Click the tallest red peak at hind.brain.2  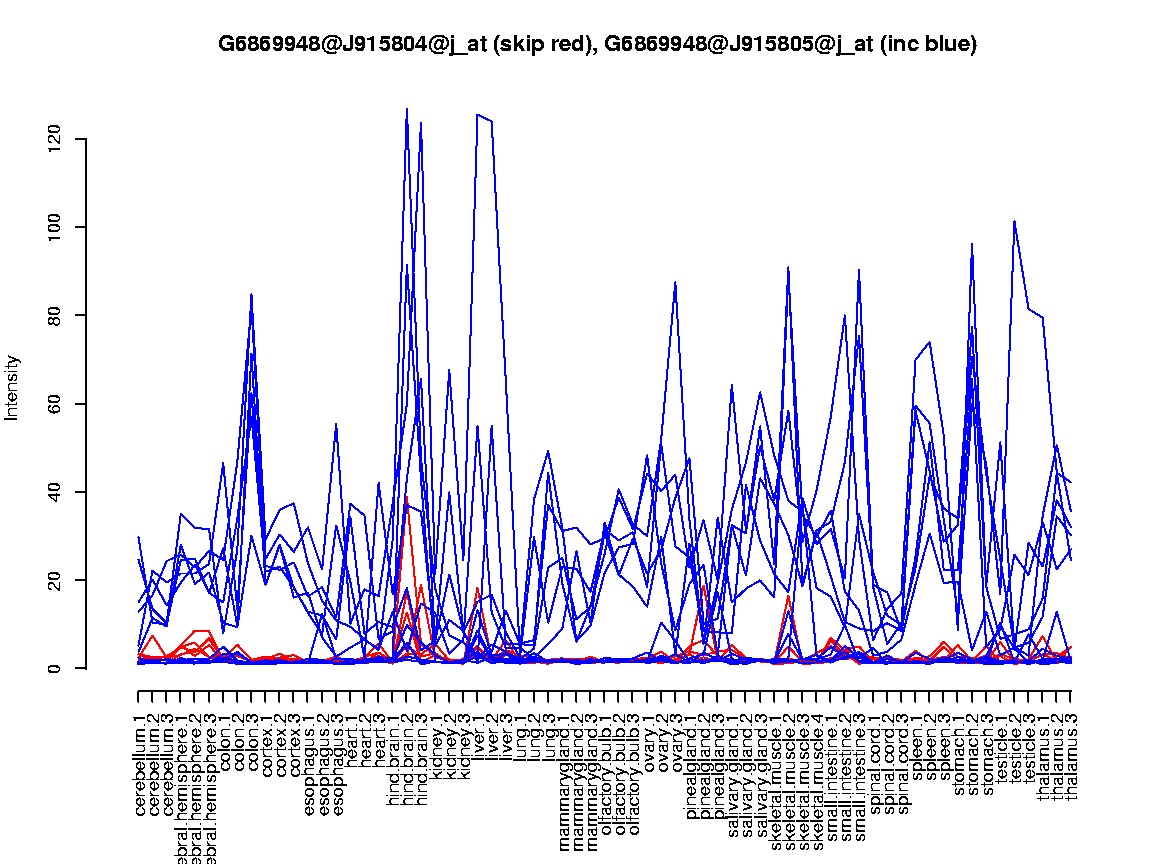pos(406,497)
